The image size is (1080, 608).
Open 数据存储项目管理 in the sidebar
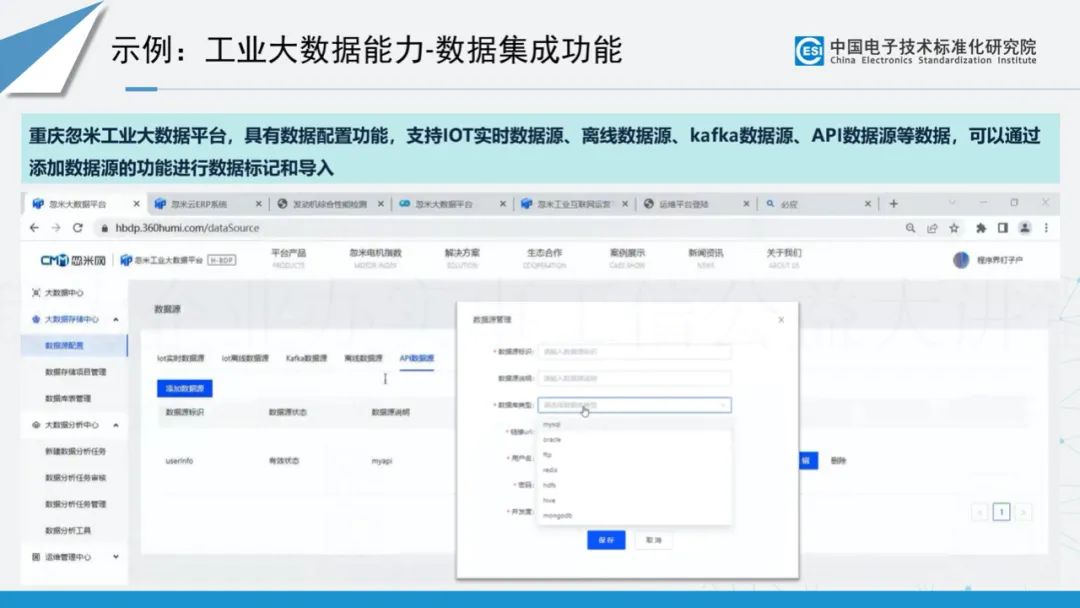[75, 372]
